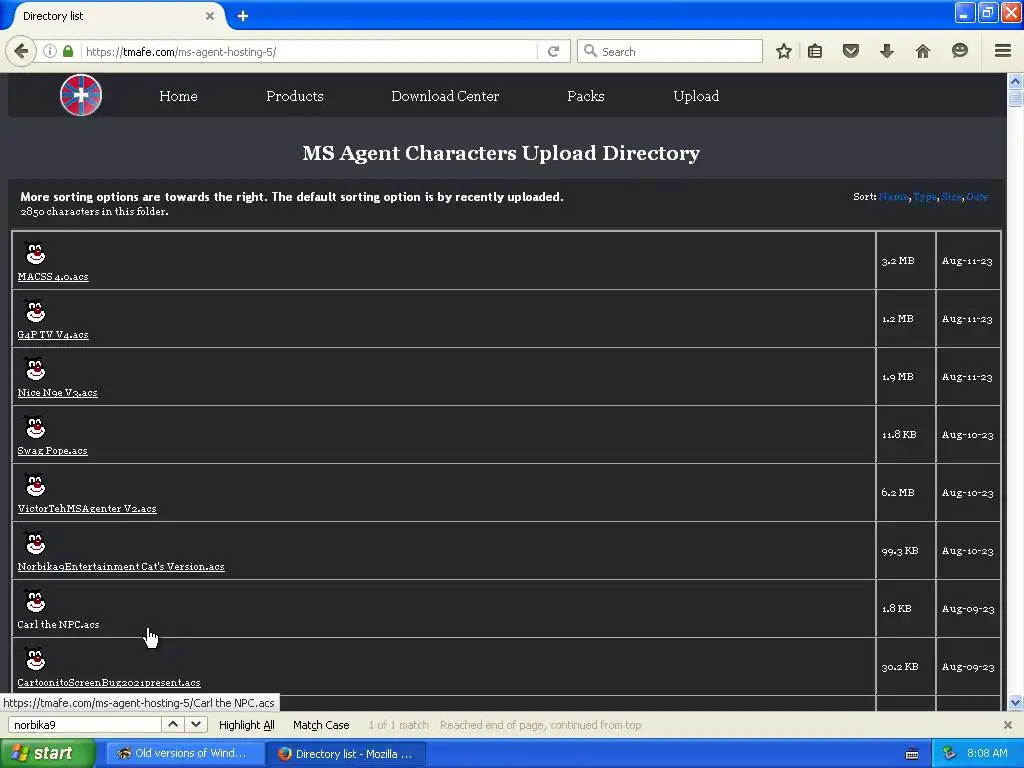Viewport: 1024px width, 768px height.
Task: Open the Swag Pope.acs link
Action: (52, 451)
